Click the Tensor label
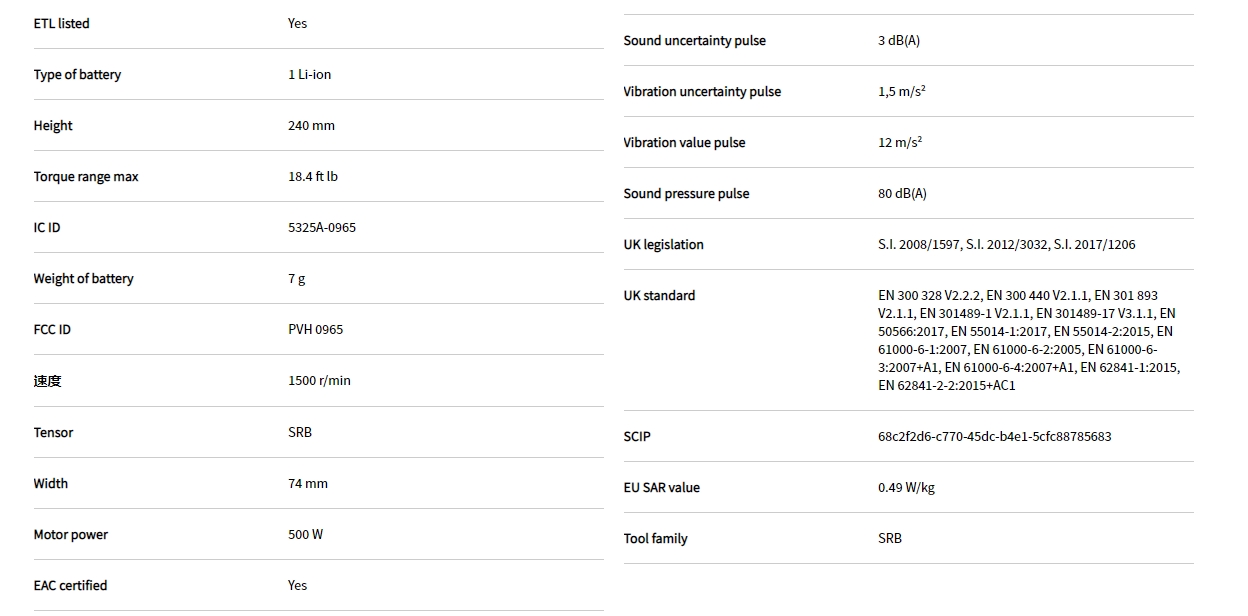Screen dimensions: 1248x616 click(x=53, y=432)
